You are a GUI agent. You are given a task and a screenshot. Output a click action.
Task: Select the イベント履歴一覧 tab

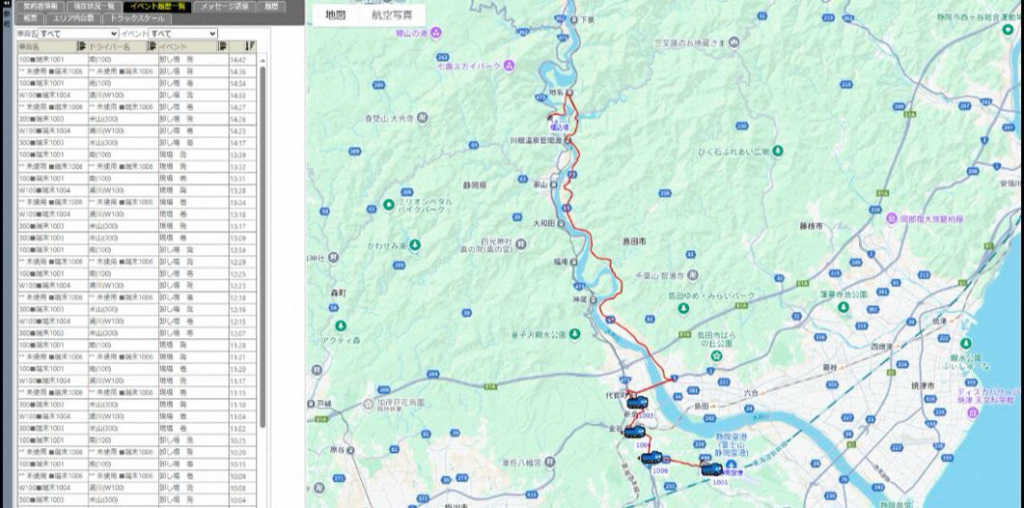tap(155, 7)
